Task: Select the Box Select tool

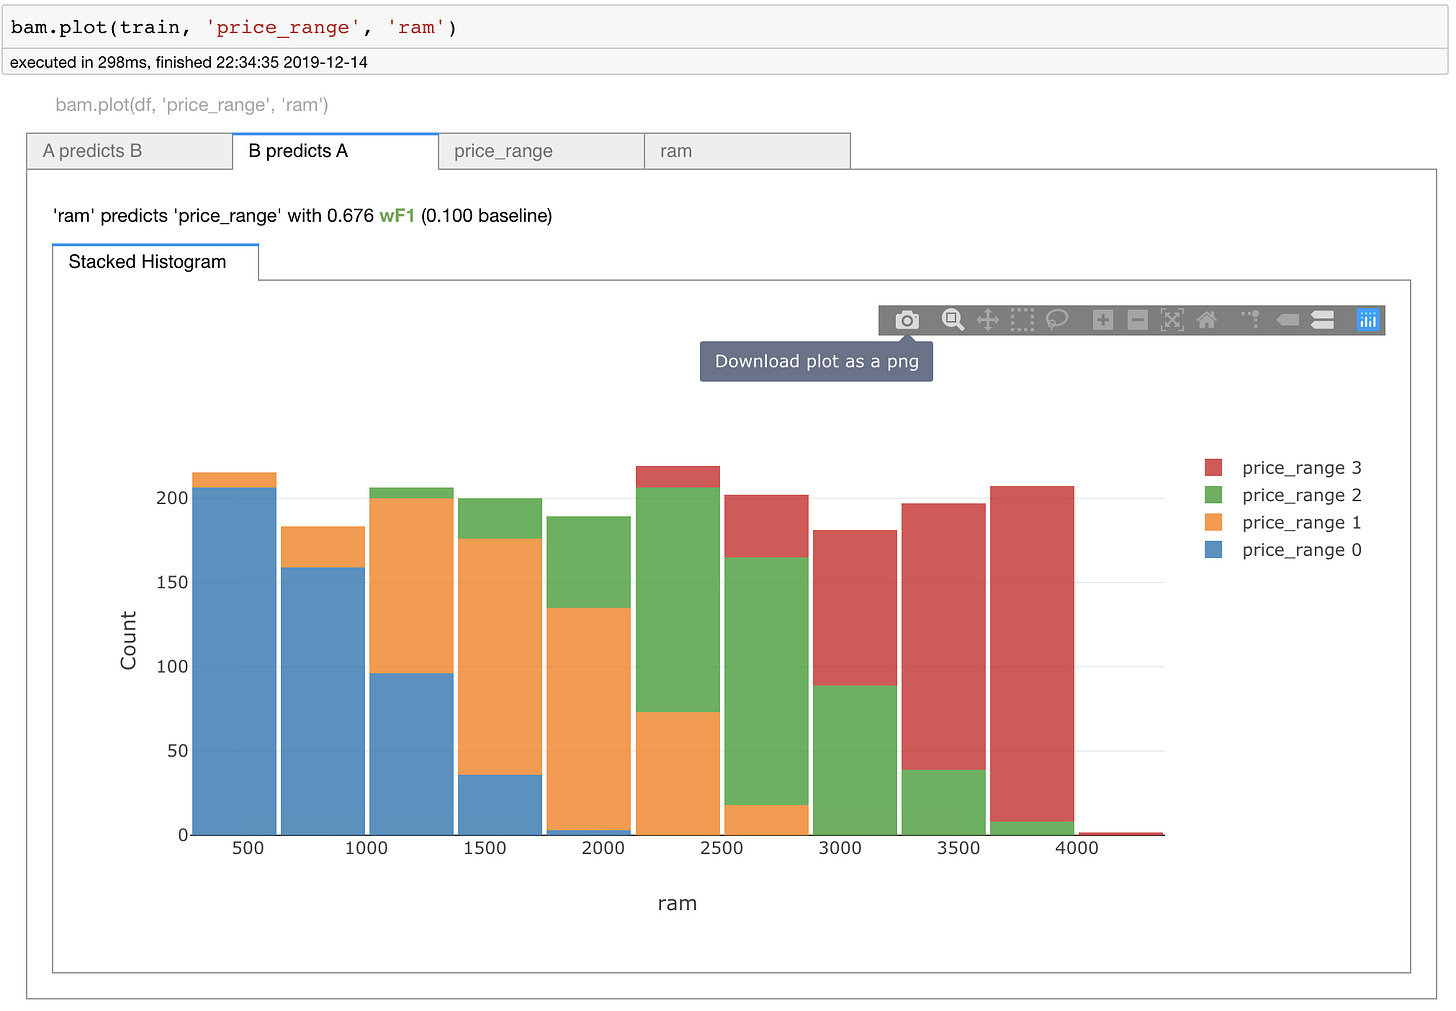Action: point(1022,320)
